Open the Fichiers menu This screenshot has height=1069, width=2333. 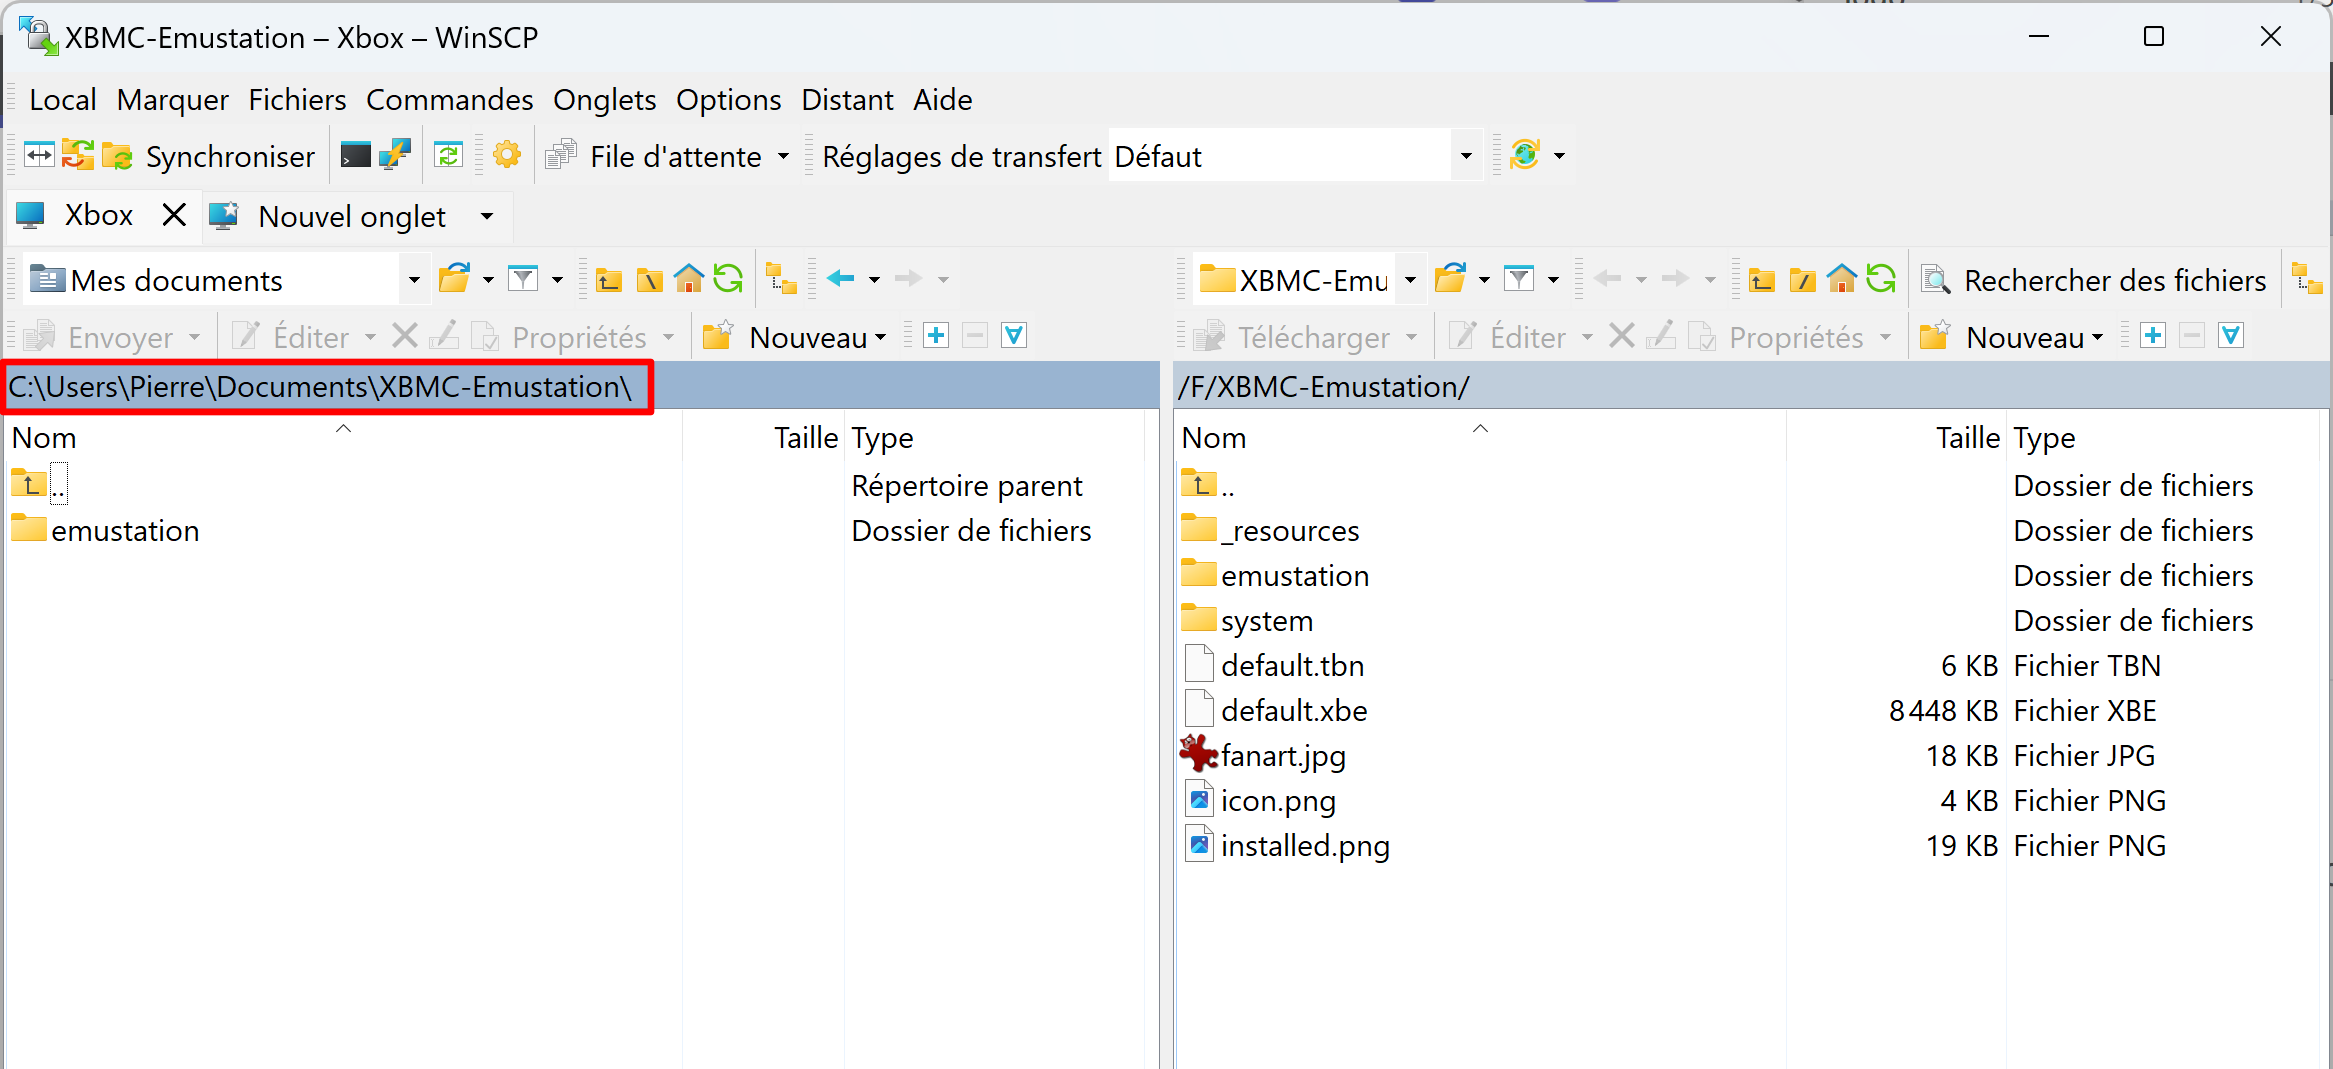tap(297, 100)
